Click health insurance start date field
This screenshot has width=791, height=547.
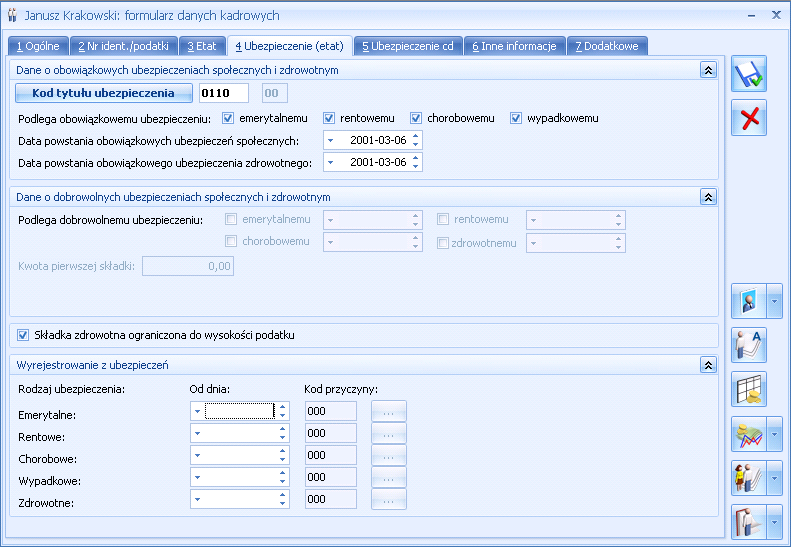point(374,162)
